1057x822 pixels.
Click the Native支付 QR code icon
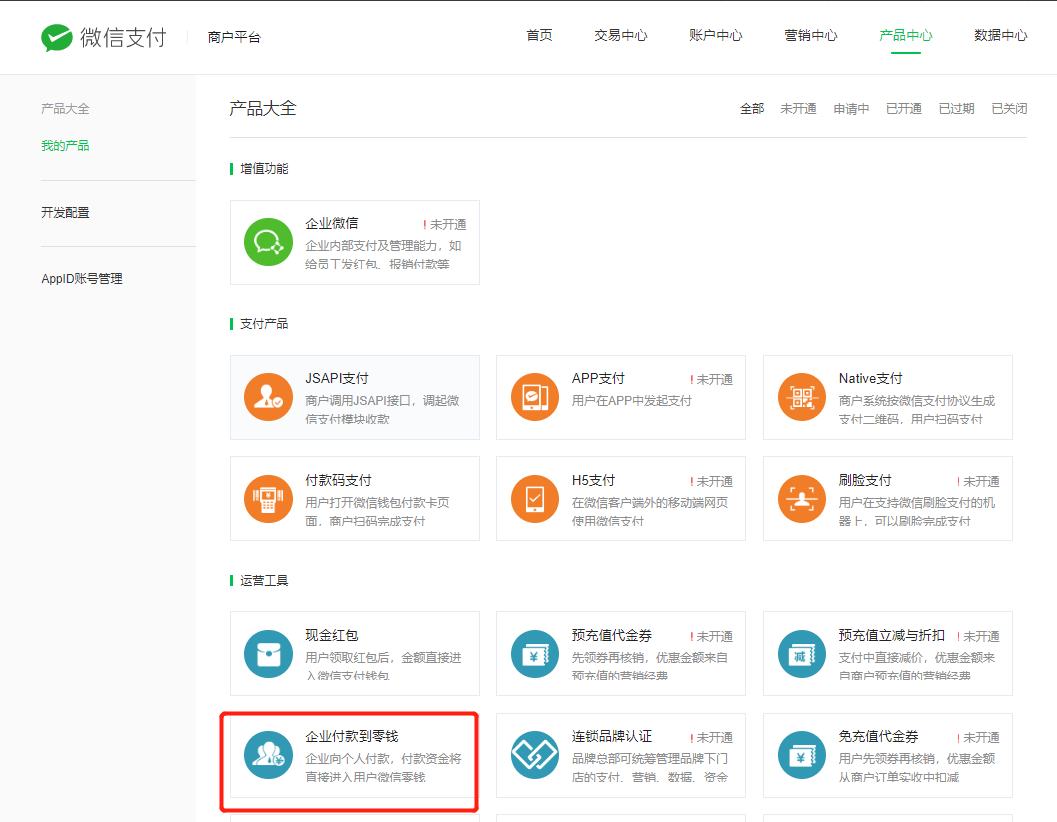(x=802, y=397)
